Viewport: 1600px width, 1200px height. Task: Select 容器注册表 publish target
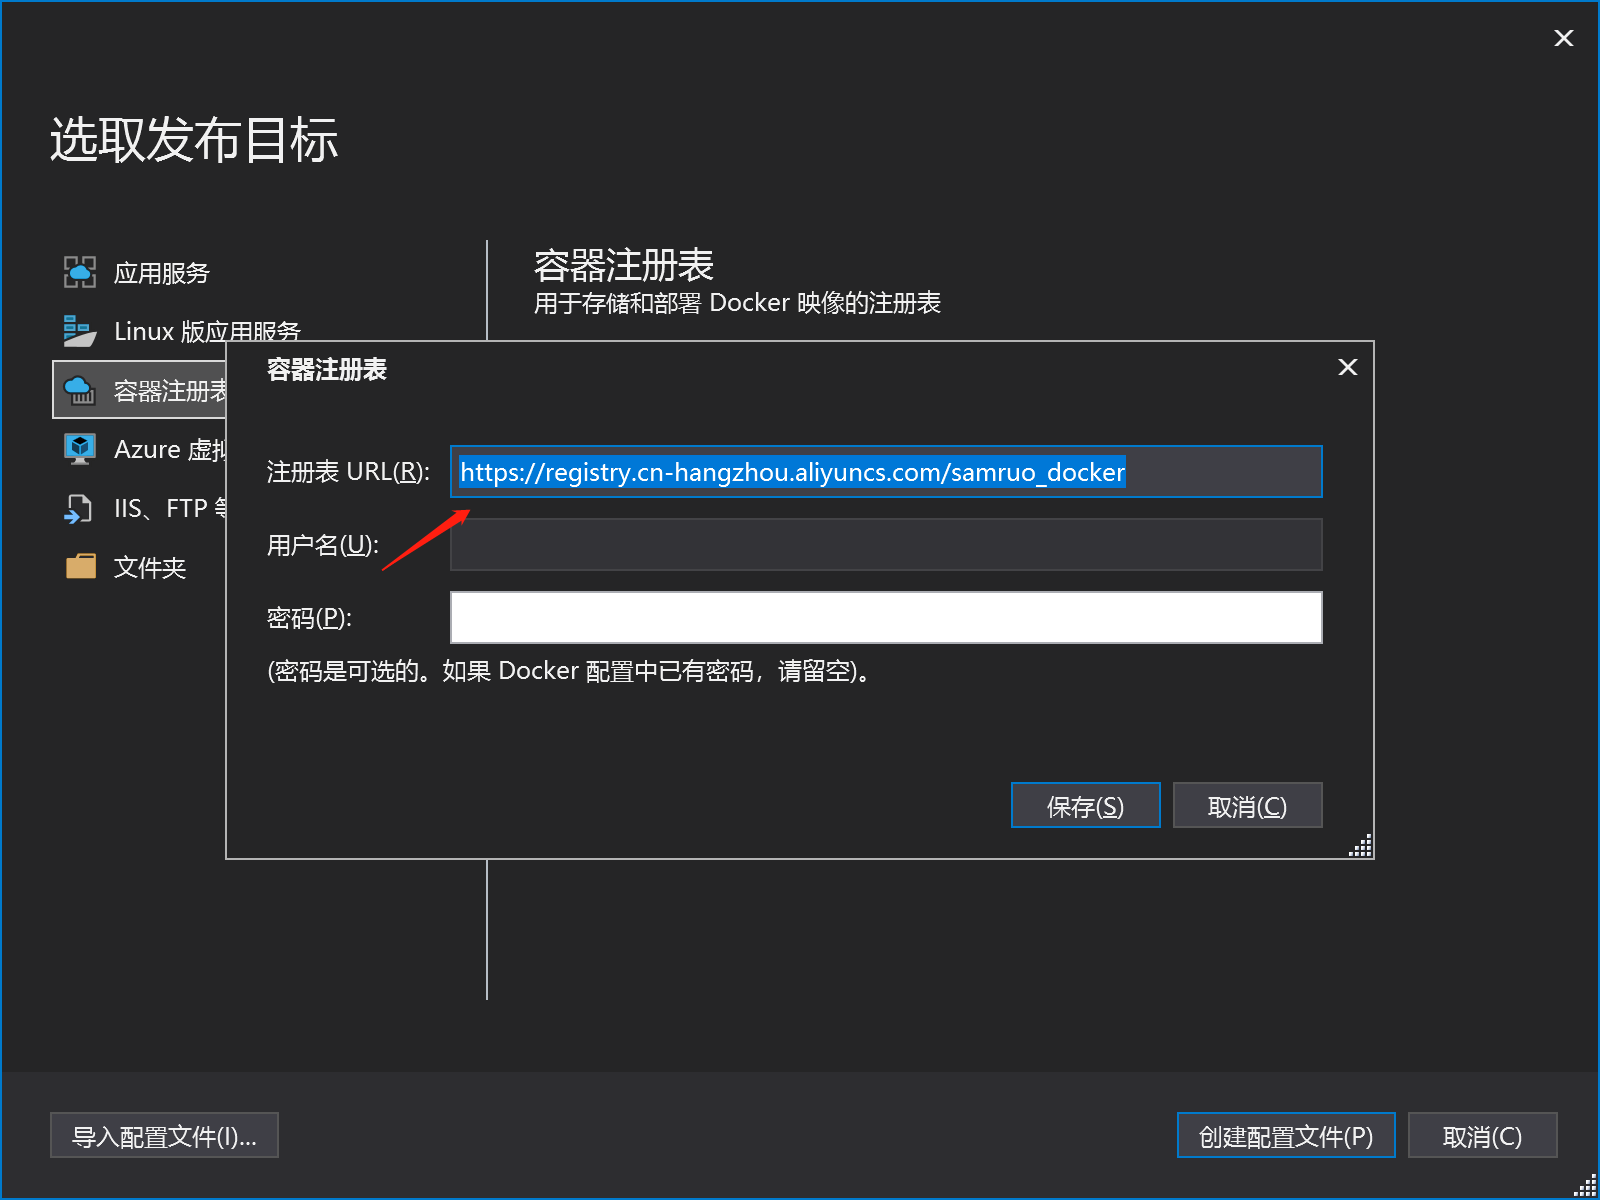coord(140,390)
